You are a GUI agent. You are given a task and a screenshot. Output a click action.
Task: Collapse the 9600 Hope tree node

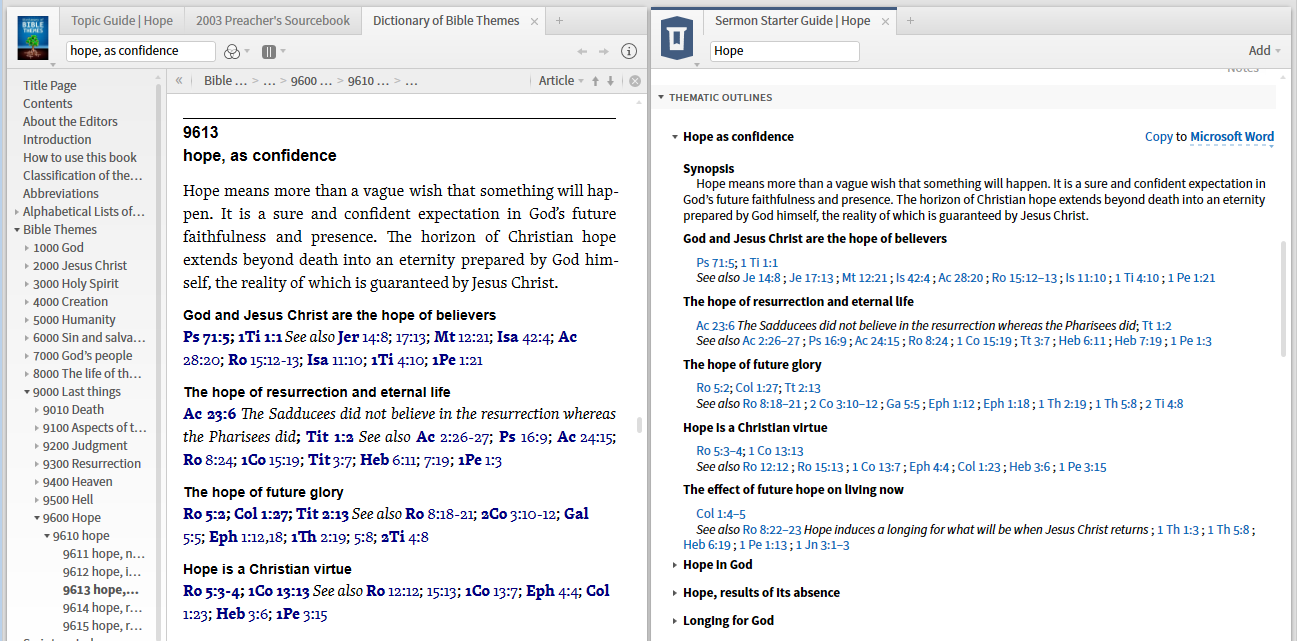coord(37,518)
